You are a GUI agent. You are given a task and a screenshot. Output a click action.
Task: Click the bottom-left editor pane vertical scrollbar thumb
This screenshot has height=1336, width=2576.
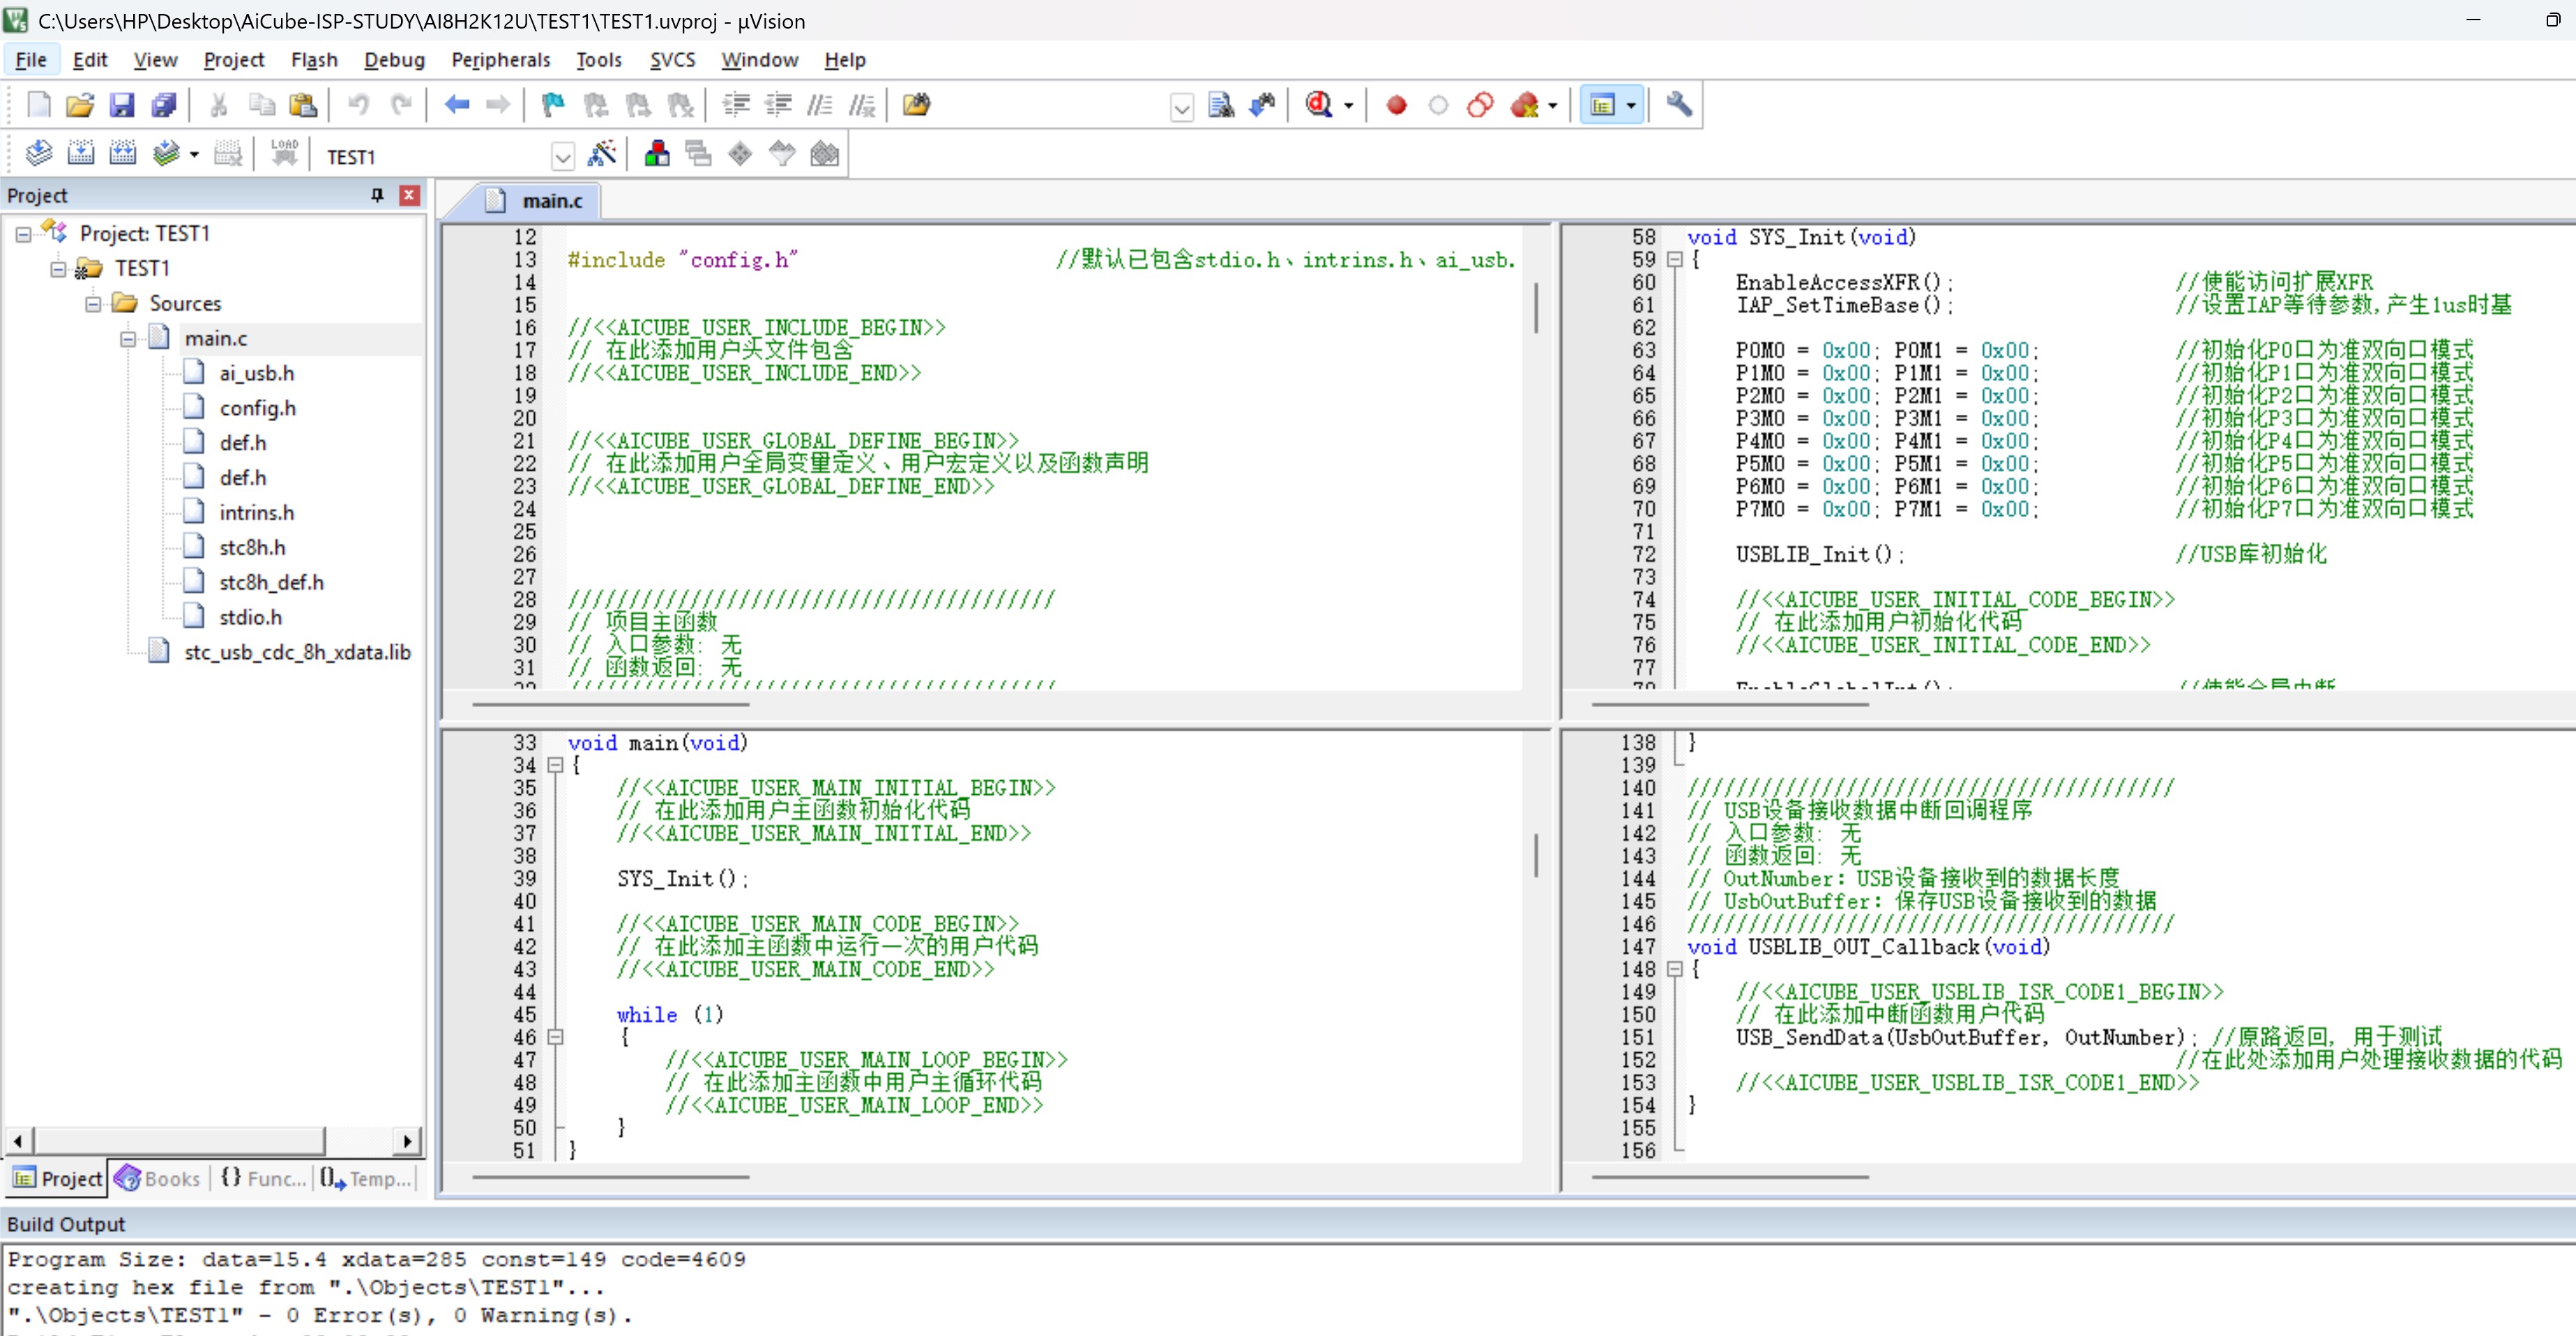click(1536, 855)
